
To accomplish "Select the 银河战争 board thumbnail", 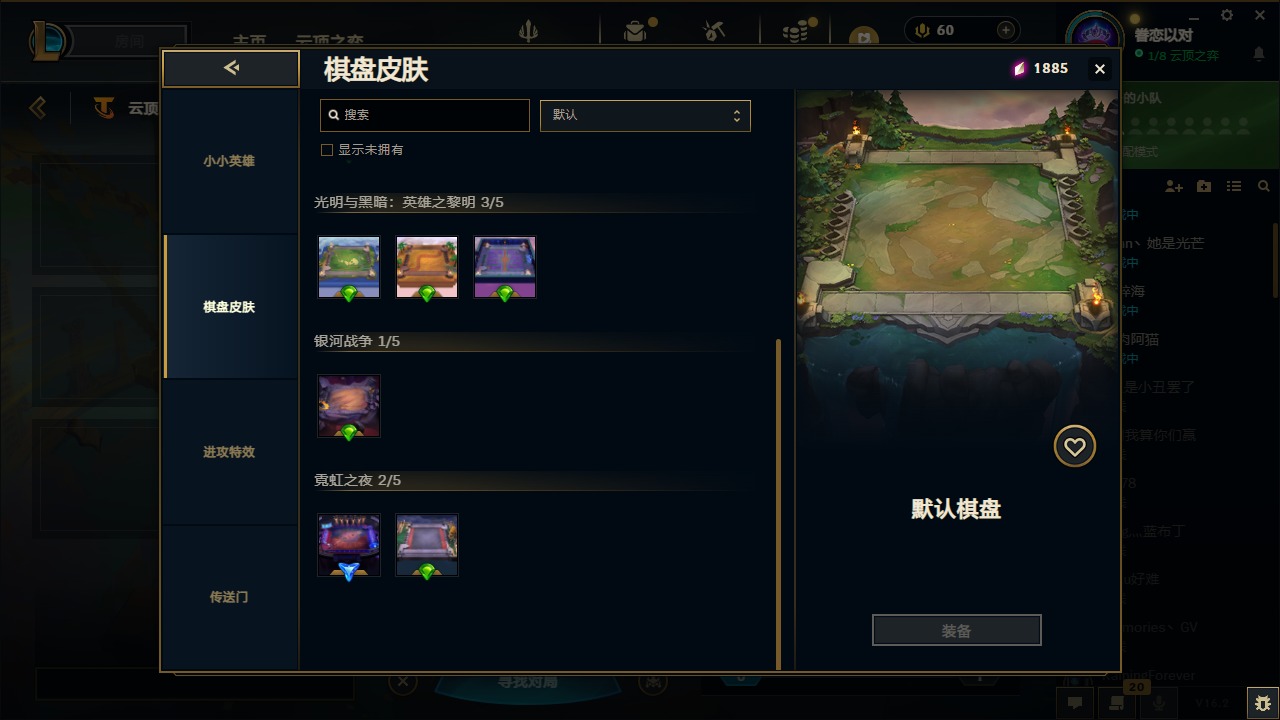I will tap(349, 407).
